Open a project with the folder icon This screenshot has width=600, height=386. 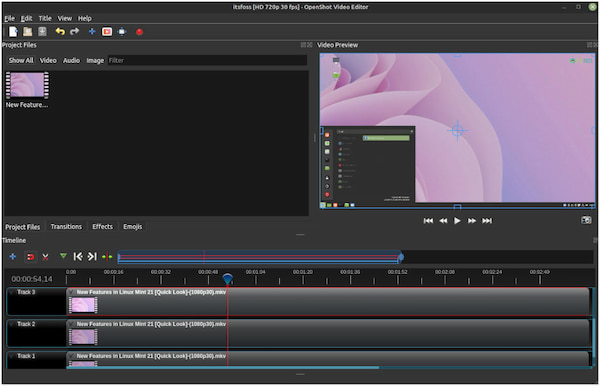point(28,32)
